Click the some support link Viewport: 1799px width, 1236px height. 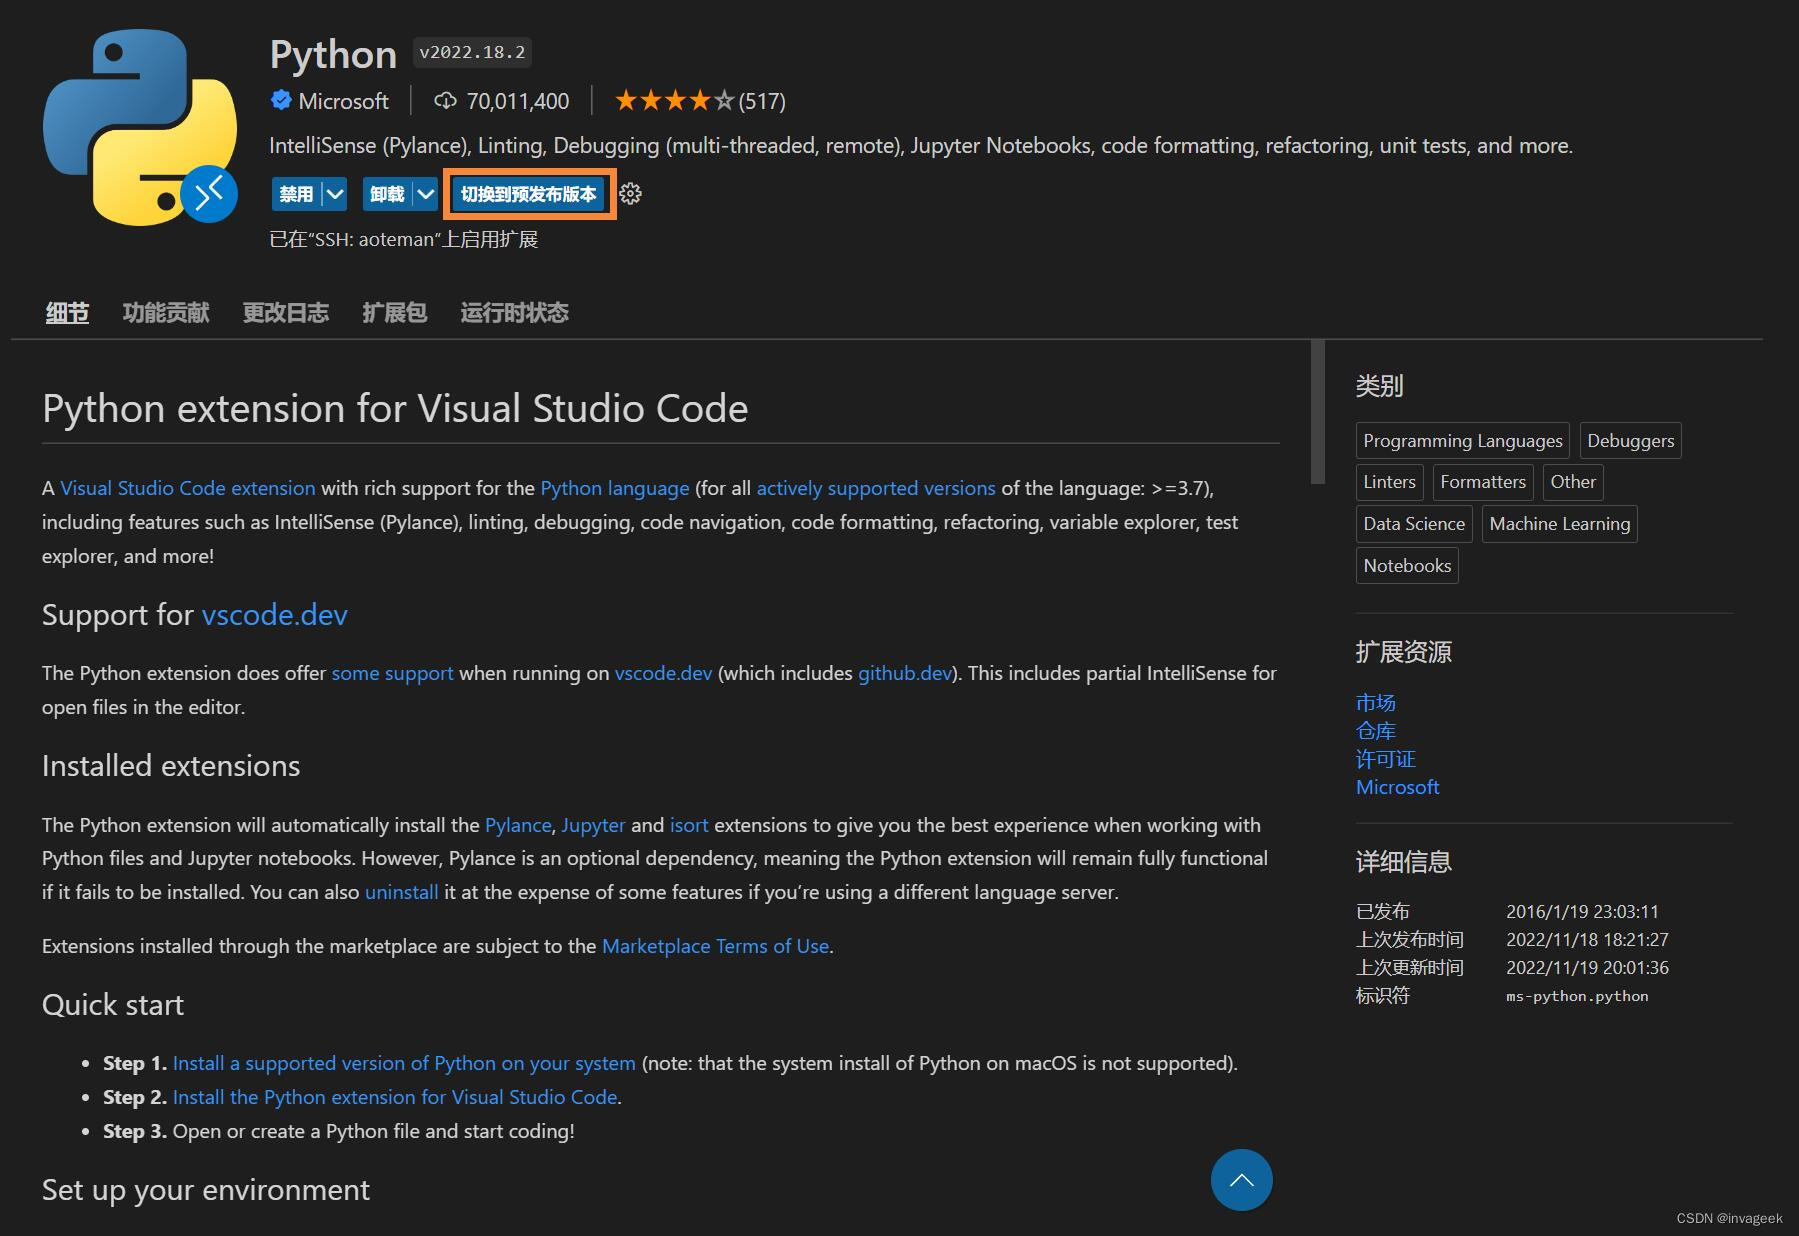click(392, 673)
